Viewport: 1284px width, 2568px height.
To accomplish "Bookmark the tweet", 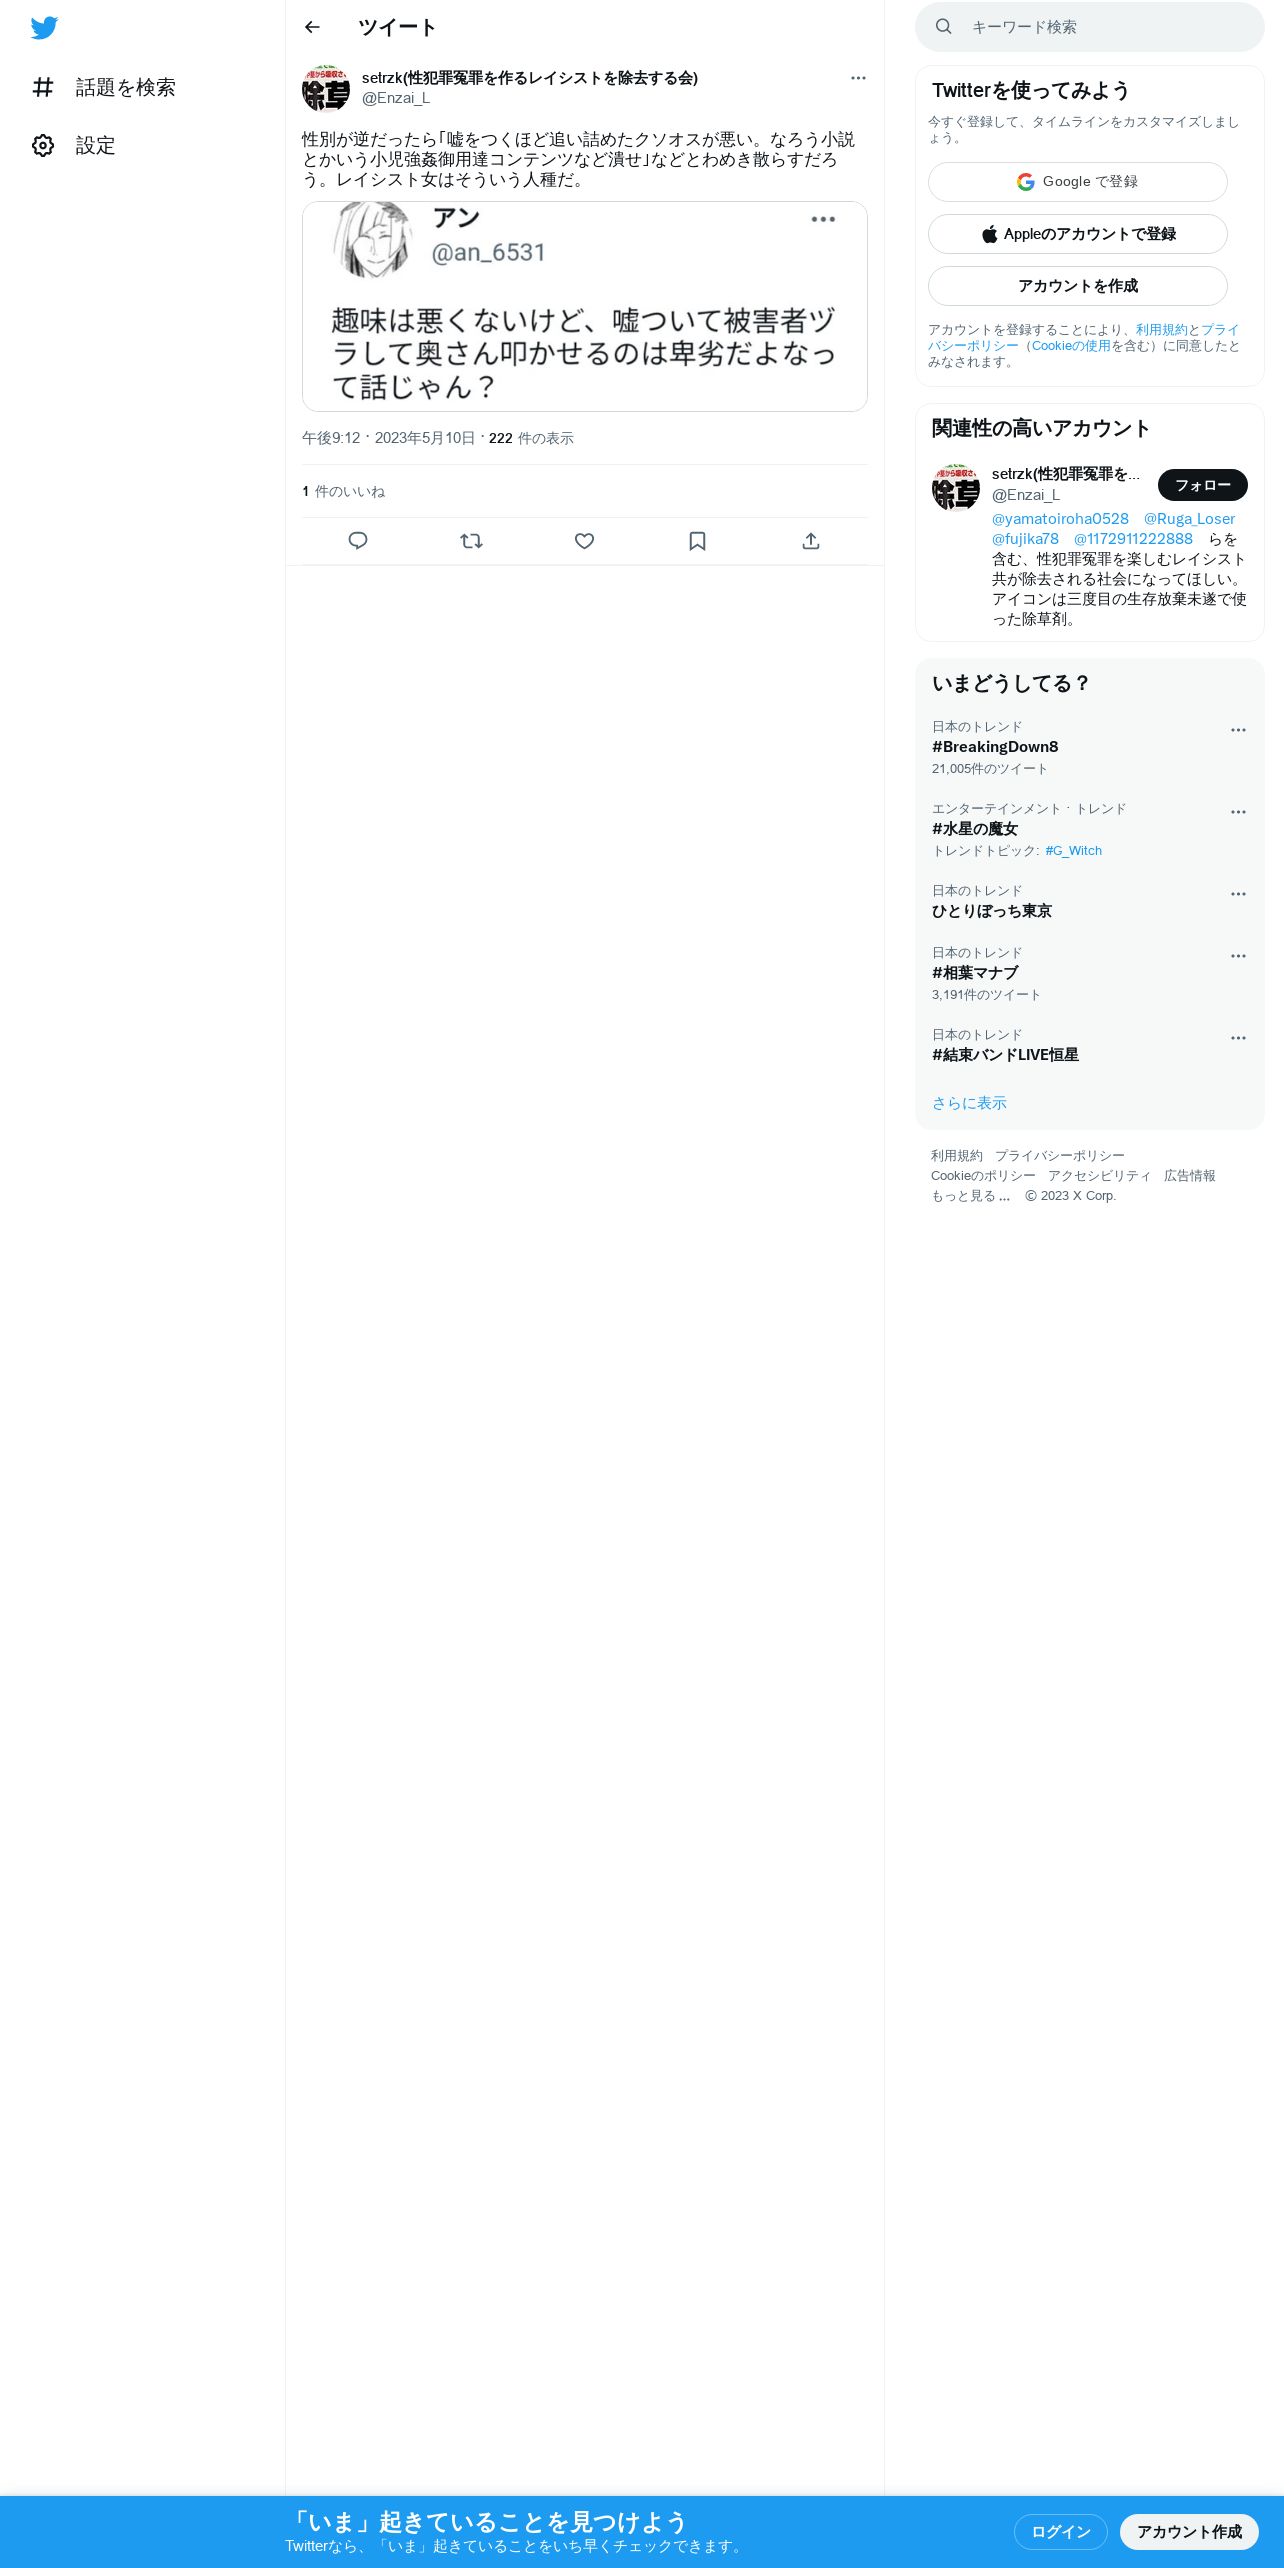I will click(697, 541).
